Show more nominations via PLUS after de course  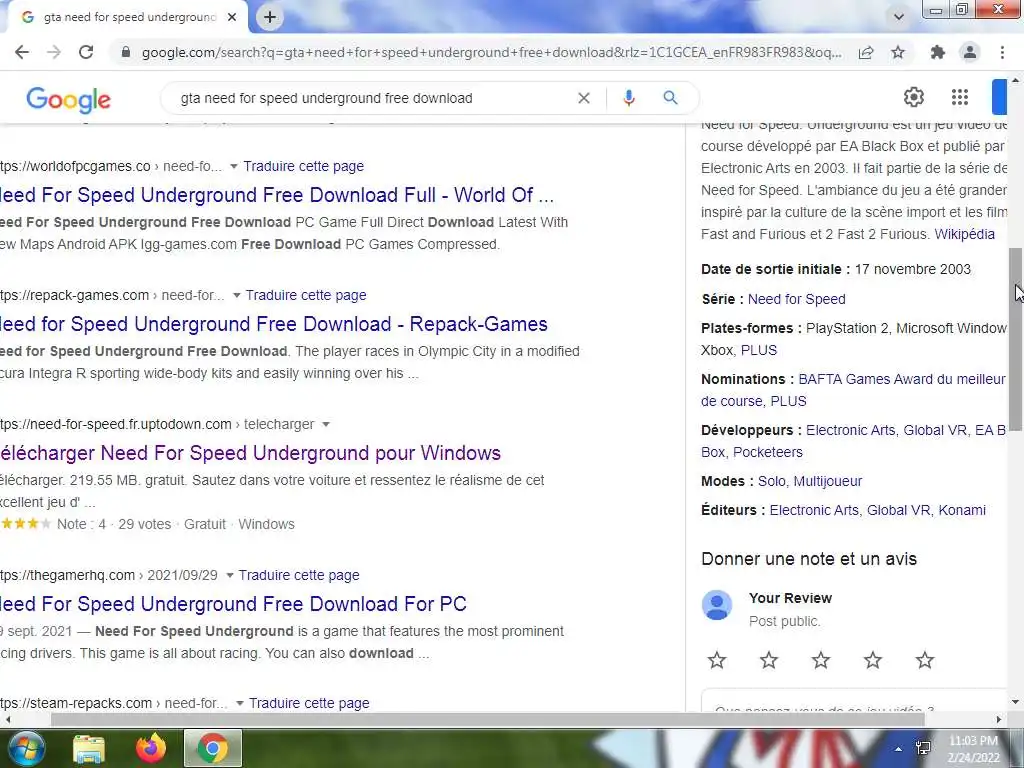pos(788,401)
